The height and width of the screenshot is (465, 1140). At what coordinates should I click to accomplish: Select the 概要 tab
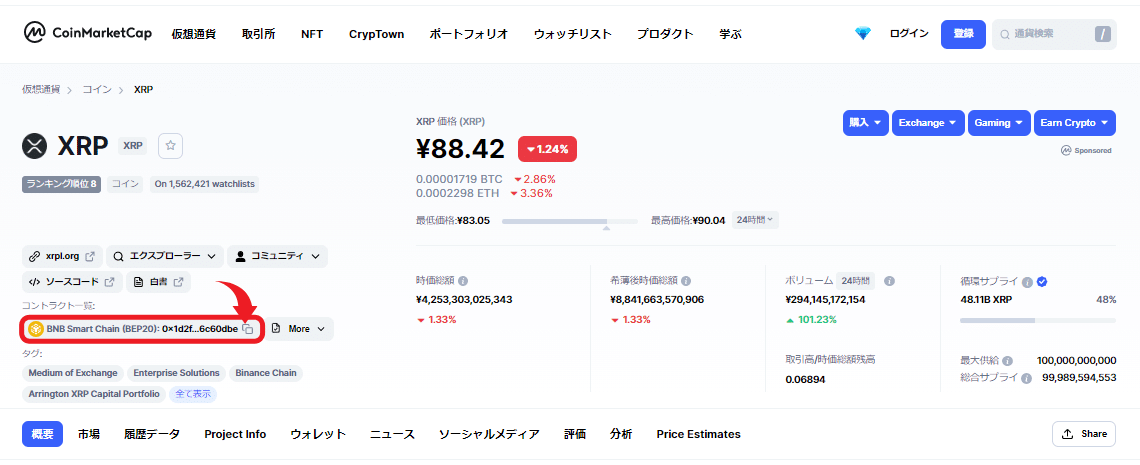(x=43, y=434)
